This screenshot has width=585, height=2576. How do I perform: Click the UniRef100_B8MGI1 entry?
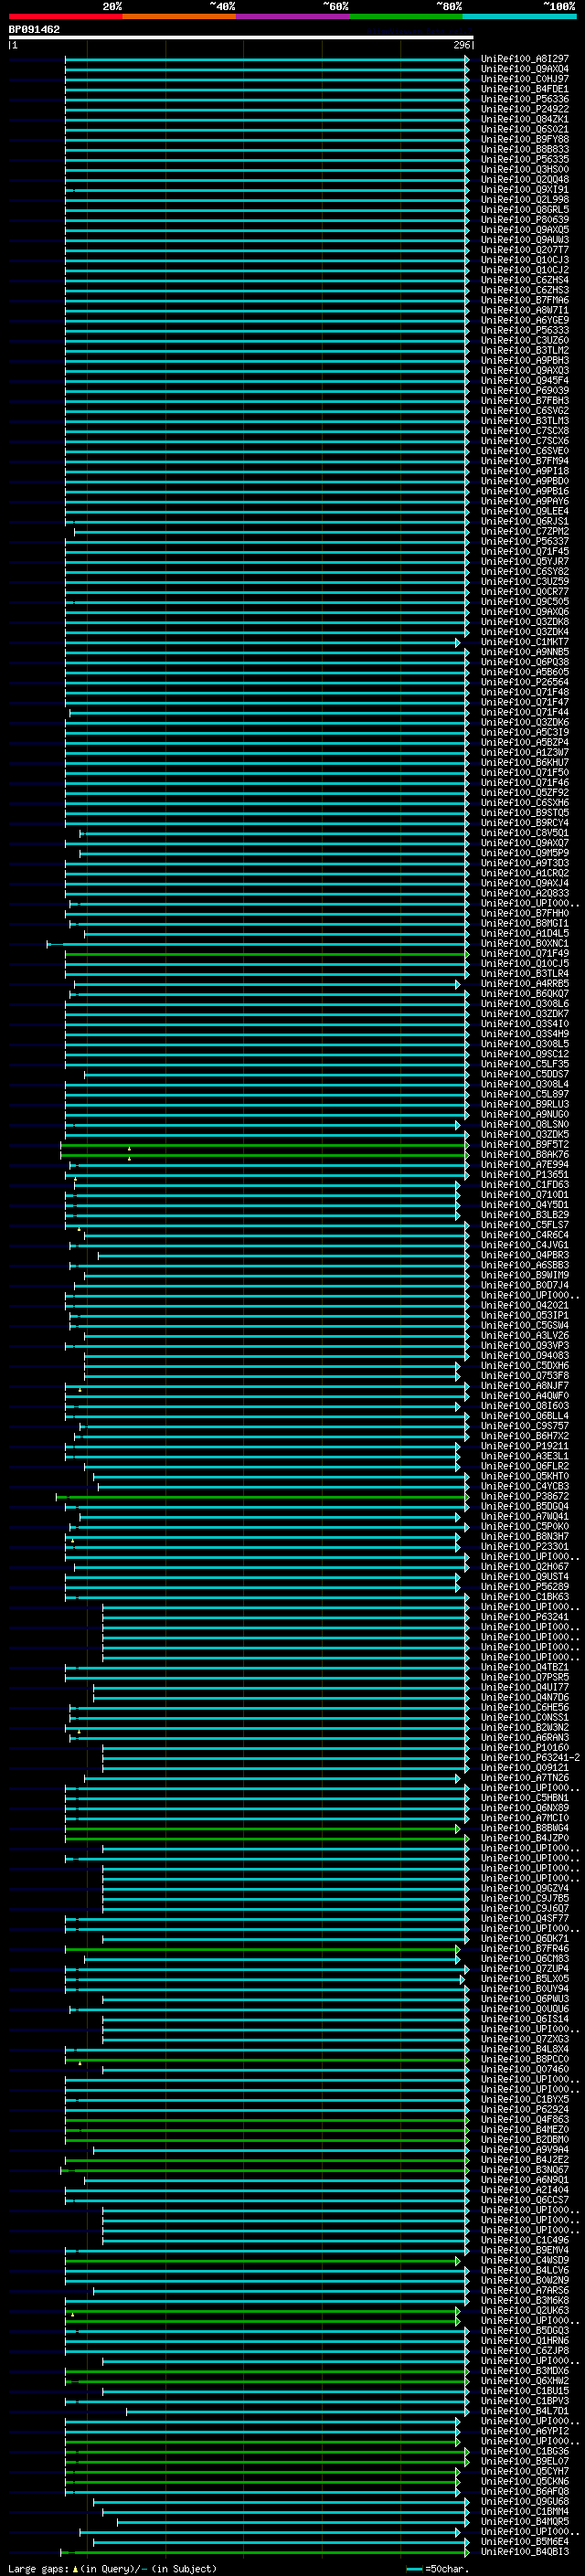tap(524, 923)
